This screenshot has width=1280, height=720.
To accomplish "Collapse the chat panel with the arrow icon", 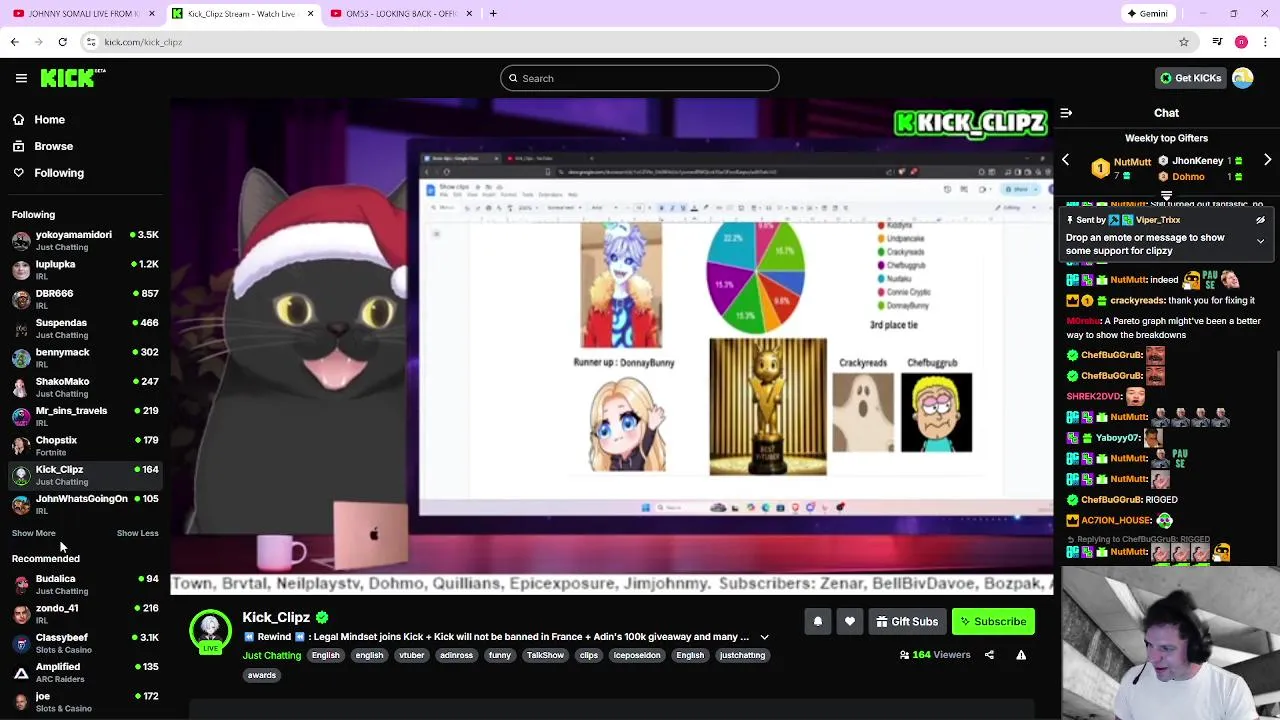I will [1066, 113].
